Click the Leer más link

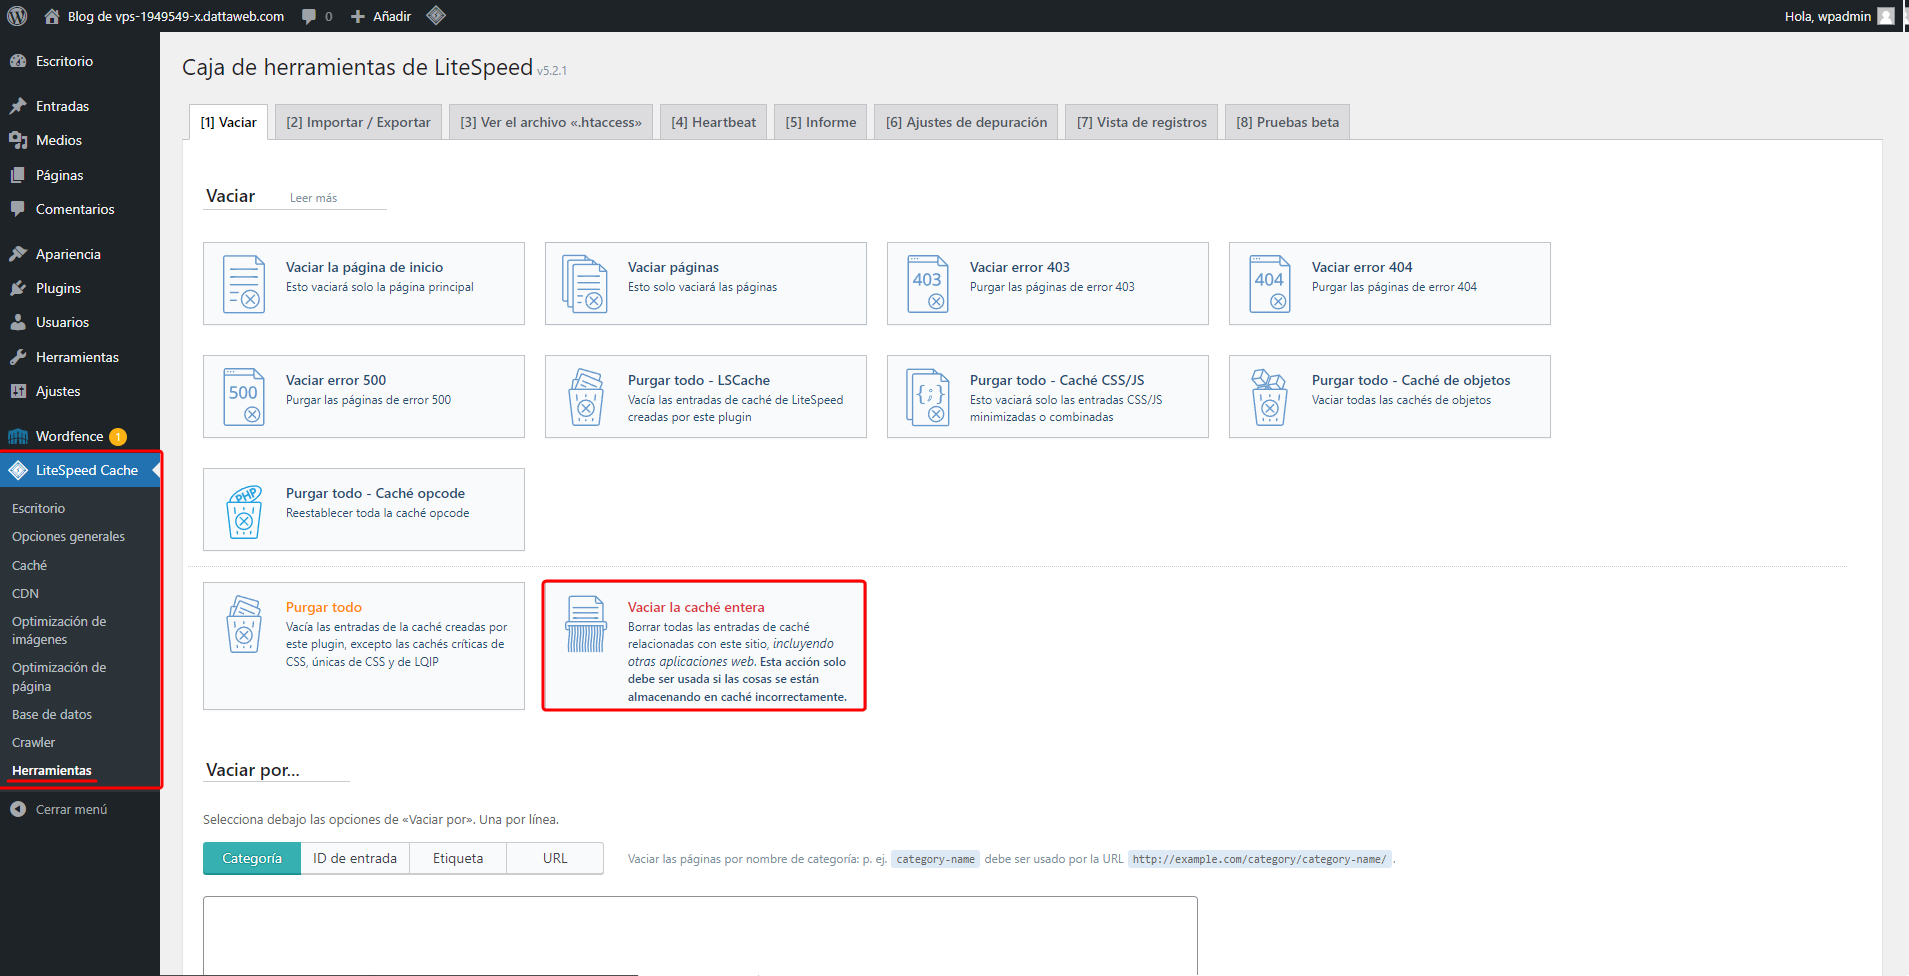tap(313, 198)
